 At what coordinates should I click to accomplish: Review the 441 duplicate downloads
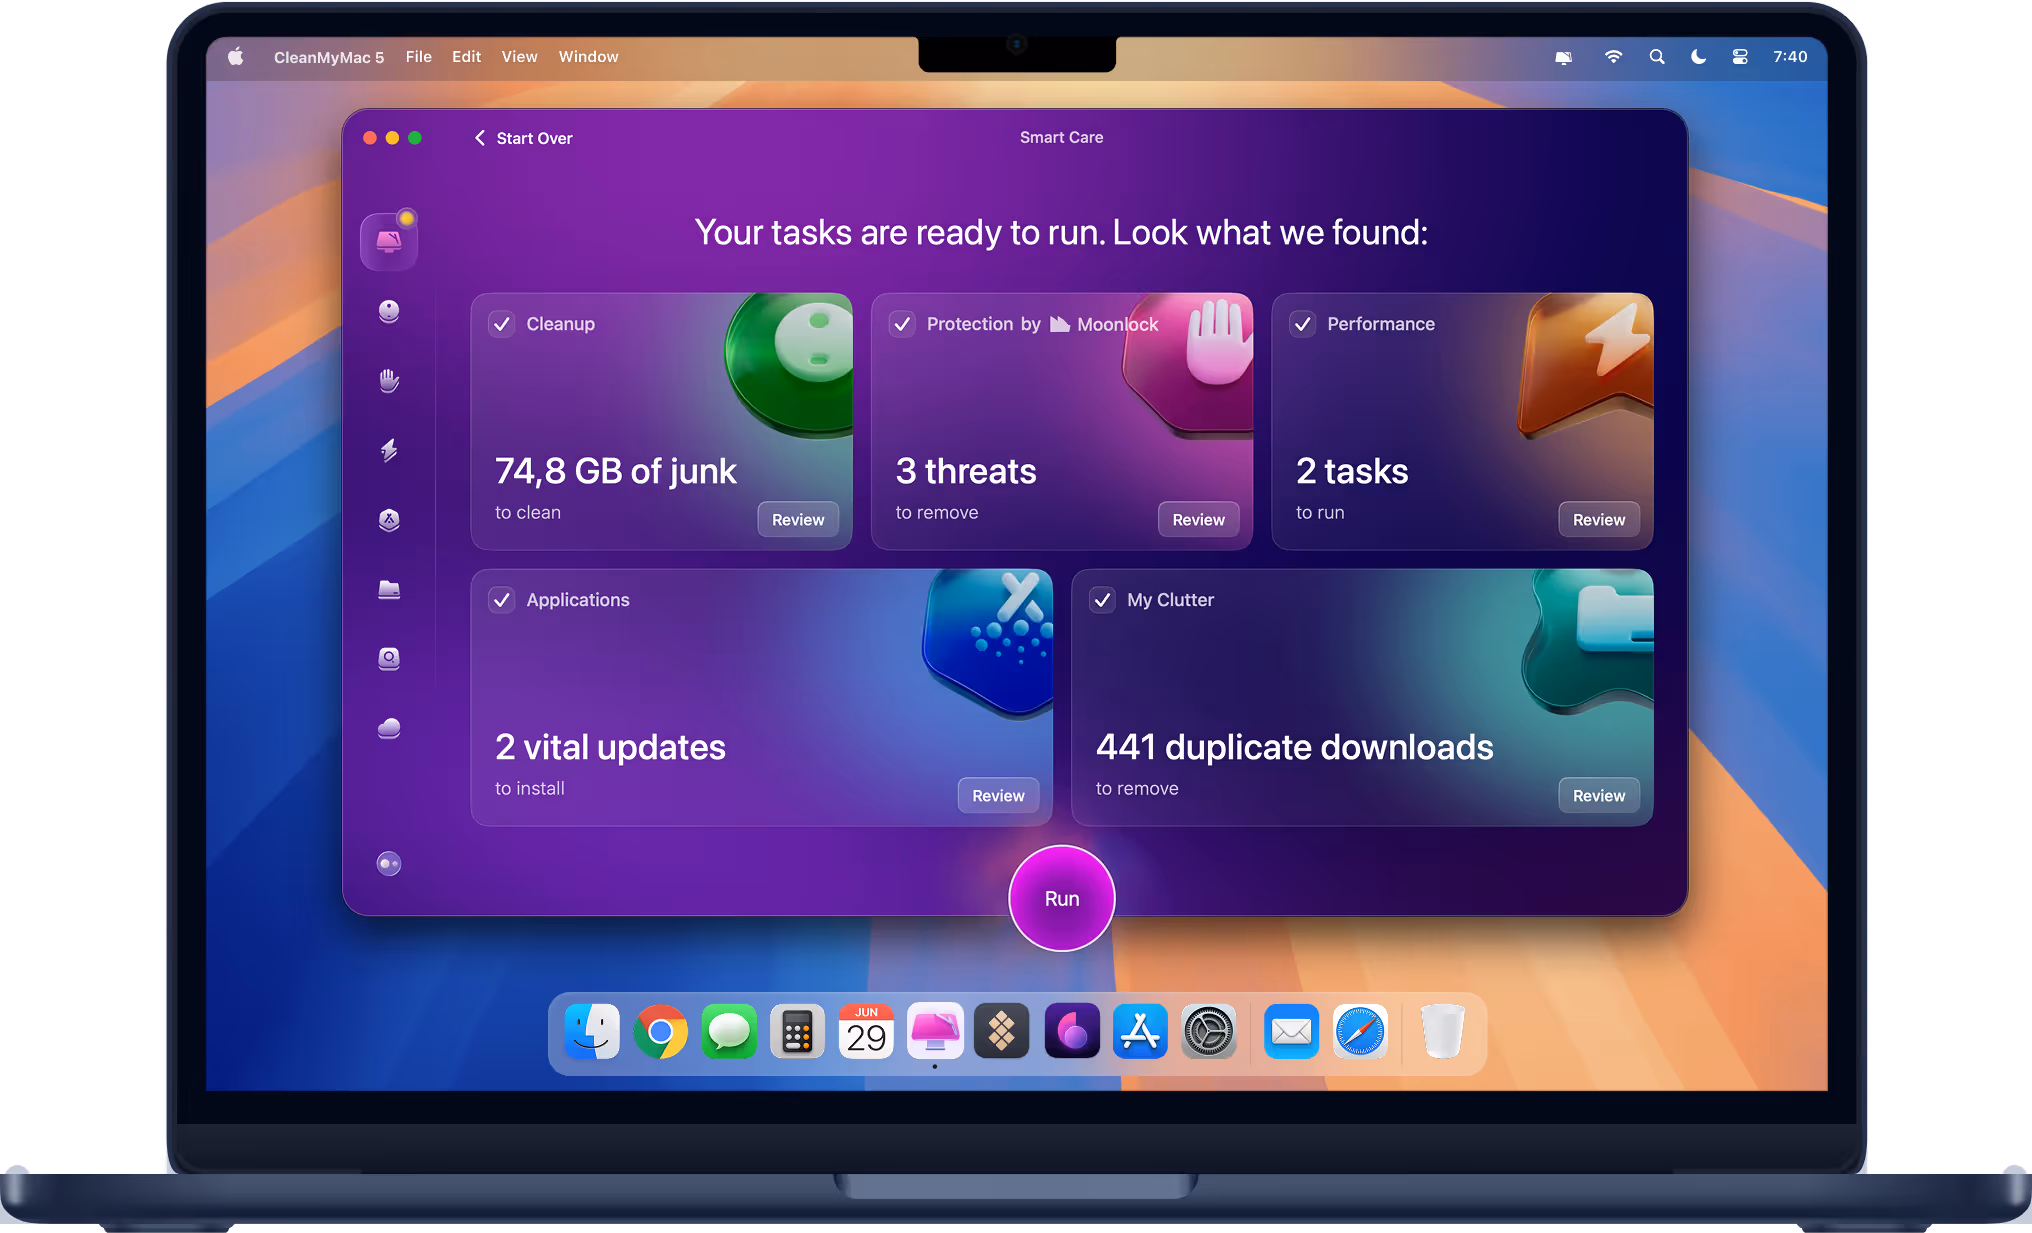pos(1599,796)
